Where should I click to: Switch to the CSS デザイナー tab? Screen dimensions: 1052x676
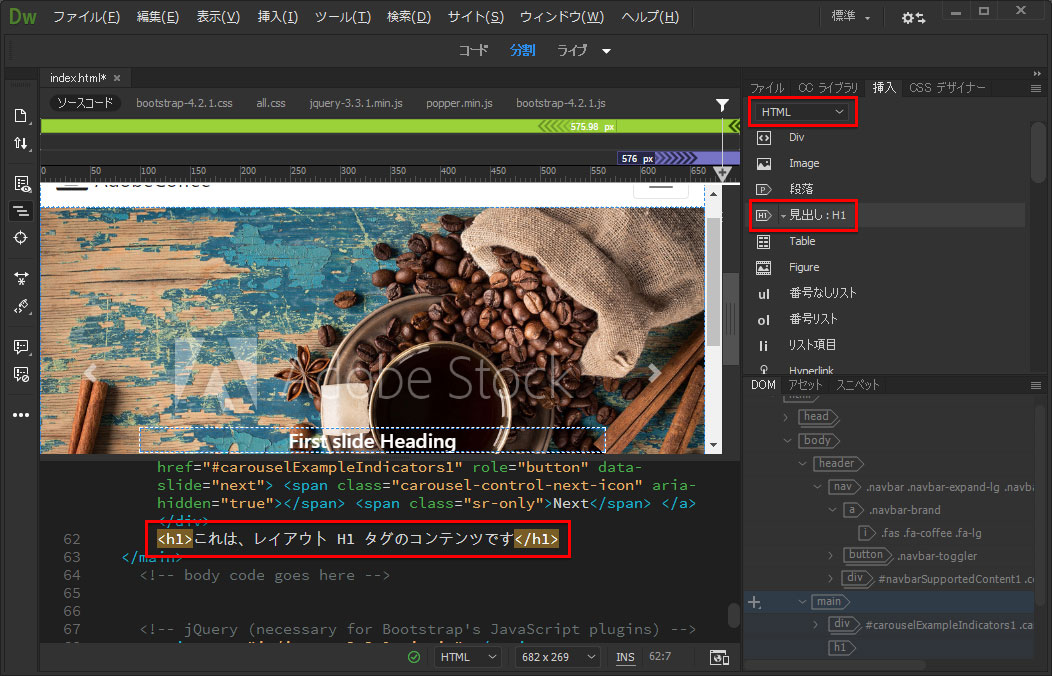click(x=946, y=88)
